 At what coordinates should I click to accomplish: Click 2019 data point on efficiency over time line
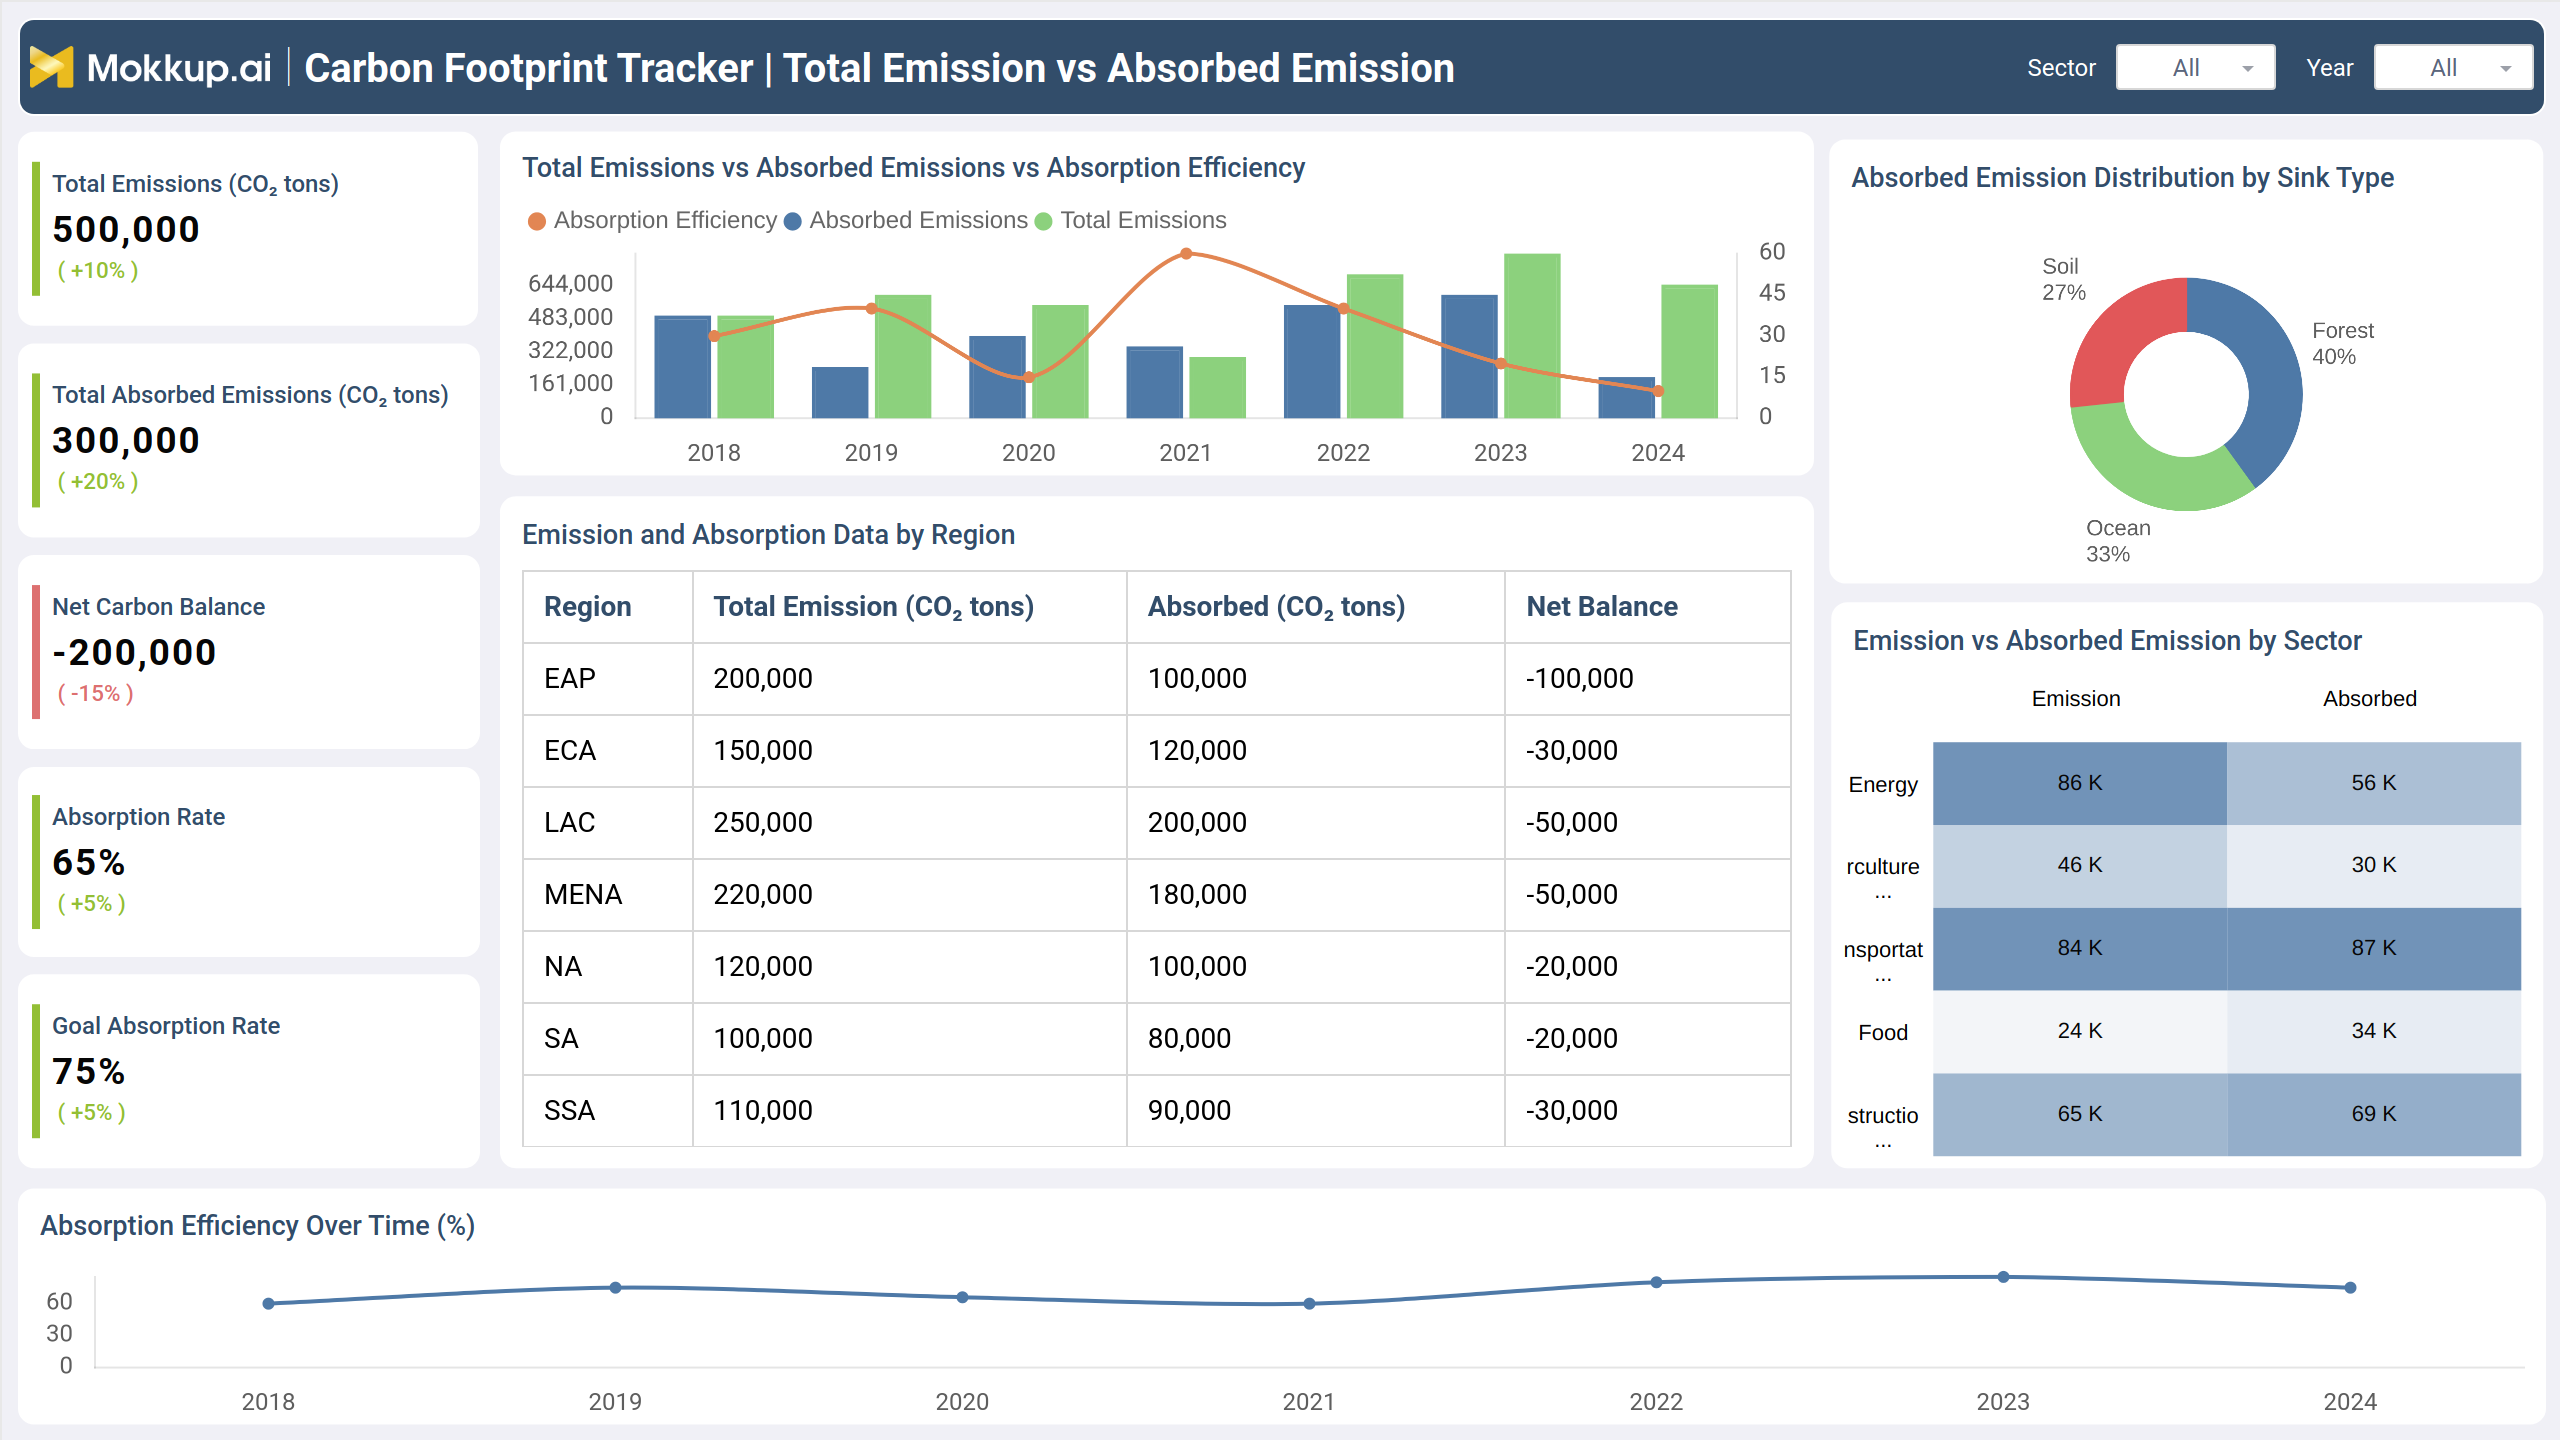coord(615,1288)
